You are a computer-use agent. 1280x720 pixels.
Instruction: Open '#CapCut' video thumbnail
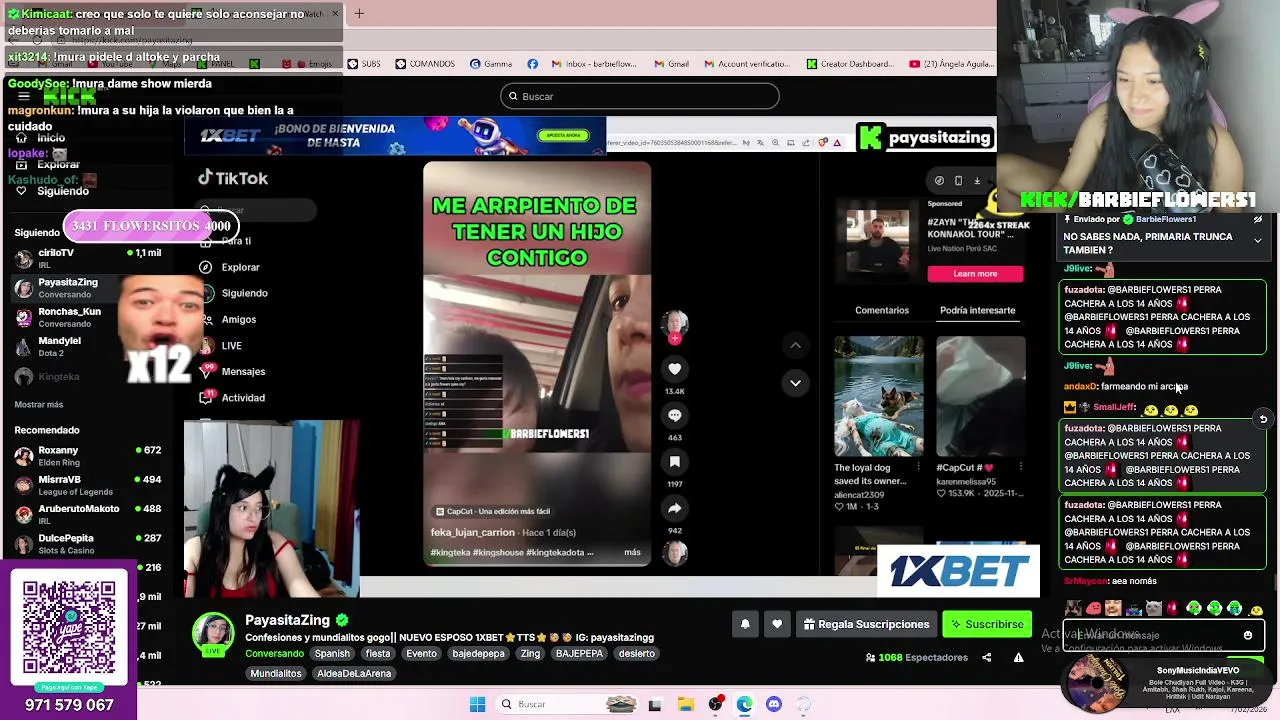click(x=981, y=396)
